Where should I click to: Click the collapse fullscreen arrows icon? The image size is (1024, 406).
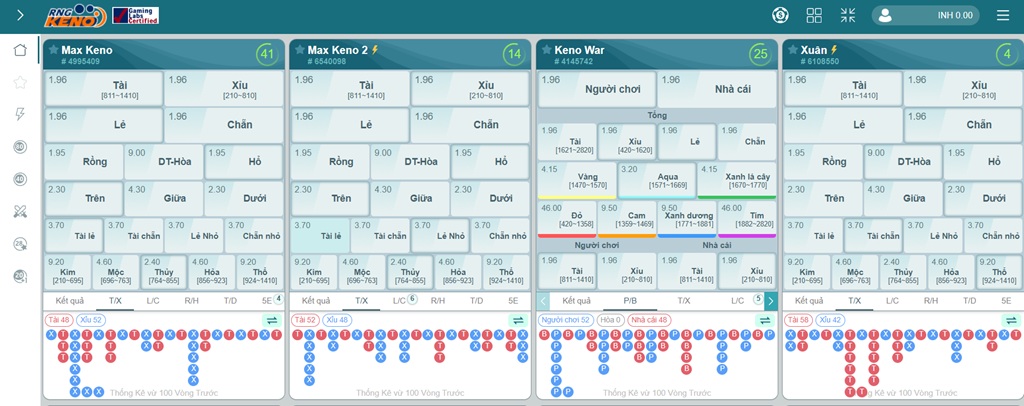click(847, 15)
